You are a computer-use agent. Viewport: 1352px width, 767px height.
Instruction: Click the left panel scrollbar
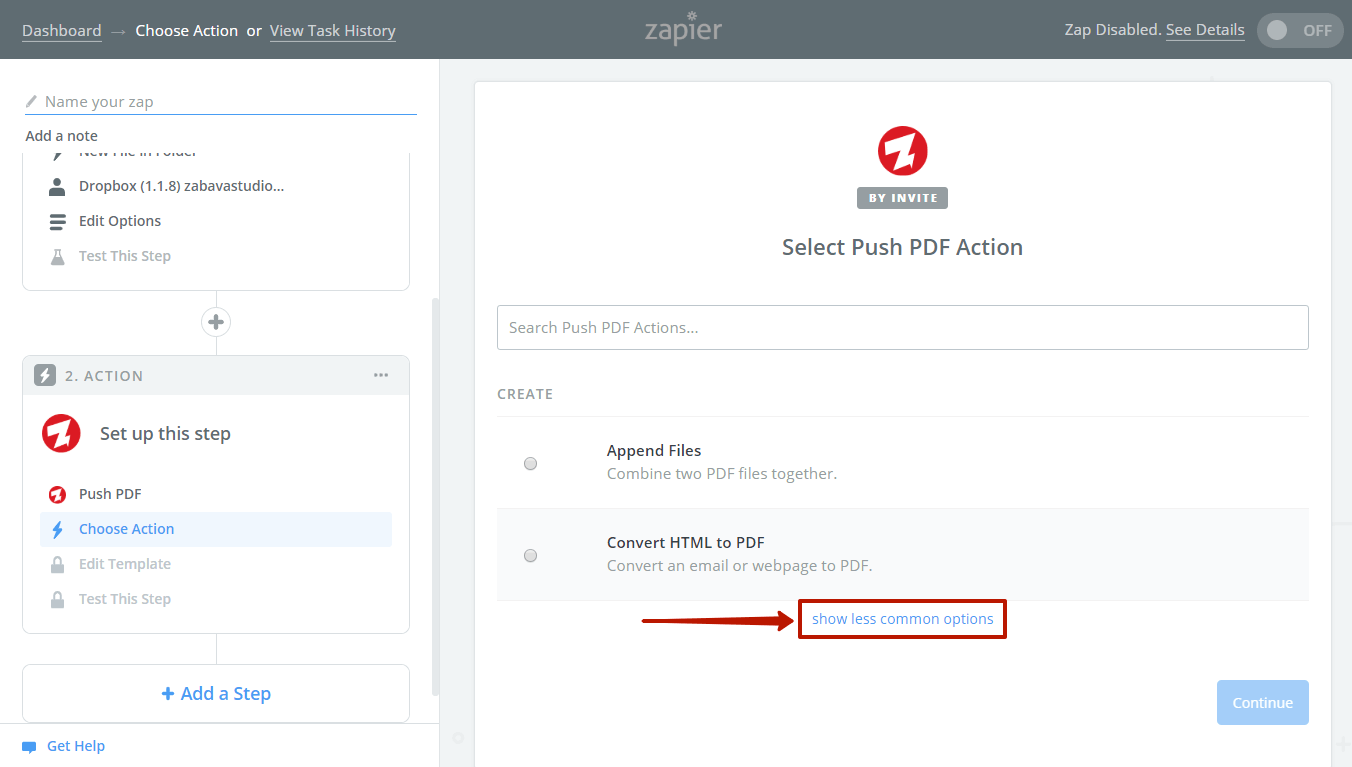tap(434, 497)
